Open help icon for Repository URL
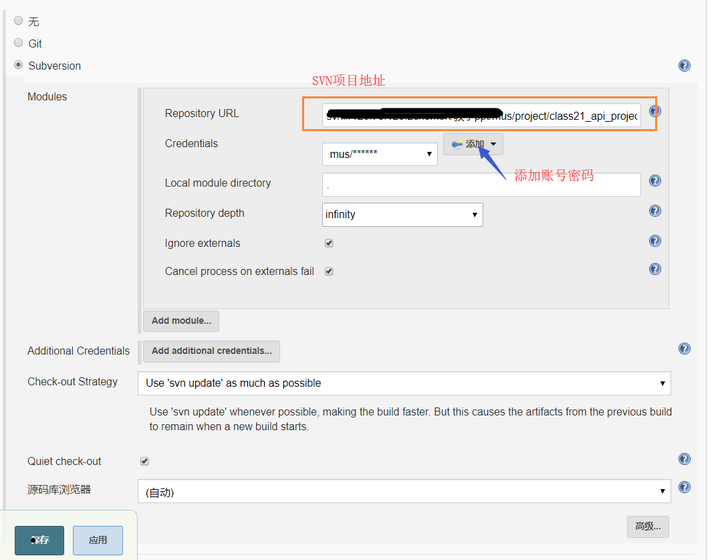Image resolution: width=720 pixels, height=560 pixels. (x=655, y=111)
